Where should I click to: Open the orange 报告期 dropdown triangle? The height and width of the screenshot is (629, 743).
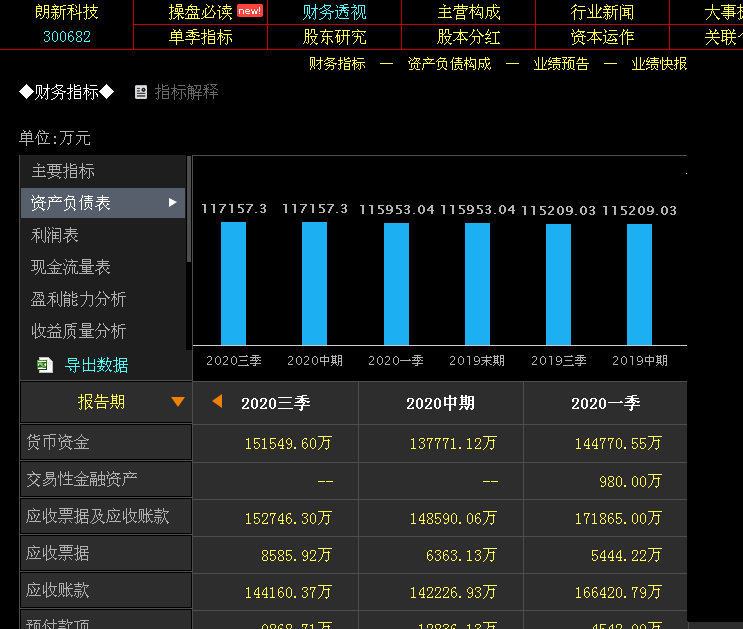(x=178, y=402)
